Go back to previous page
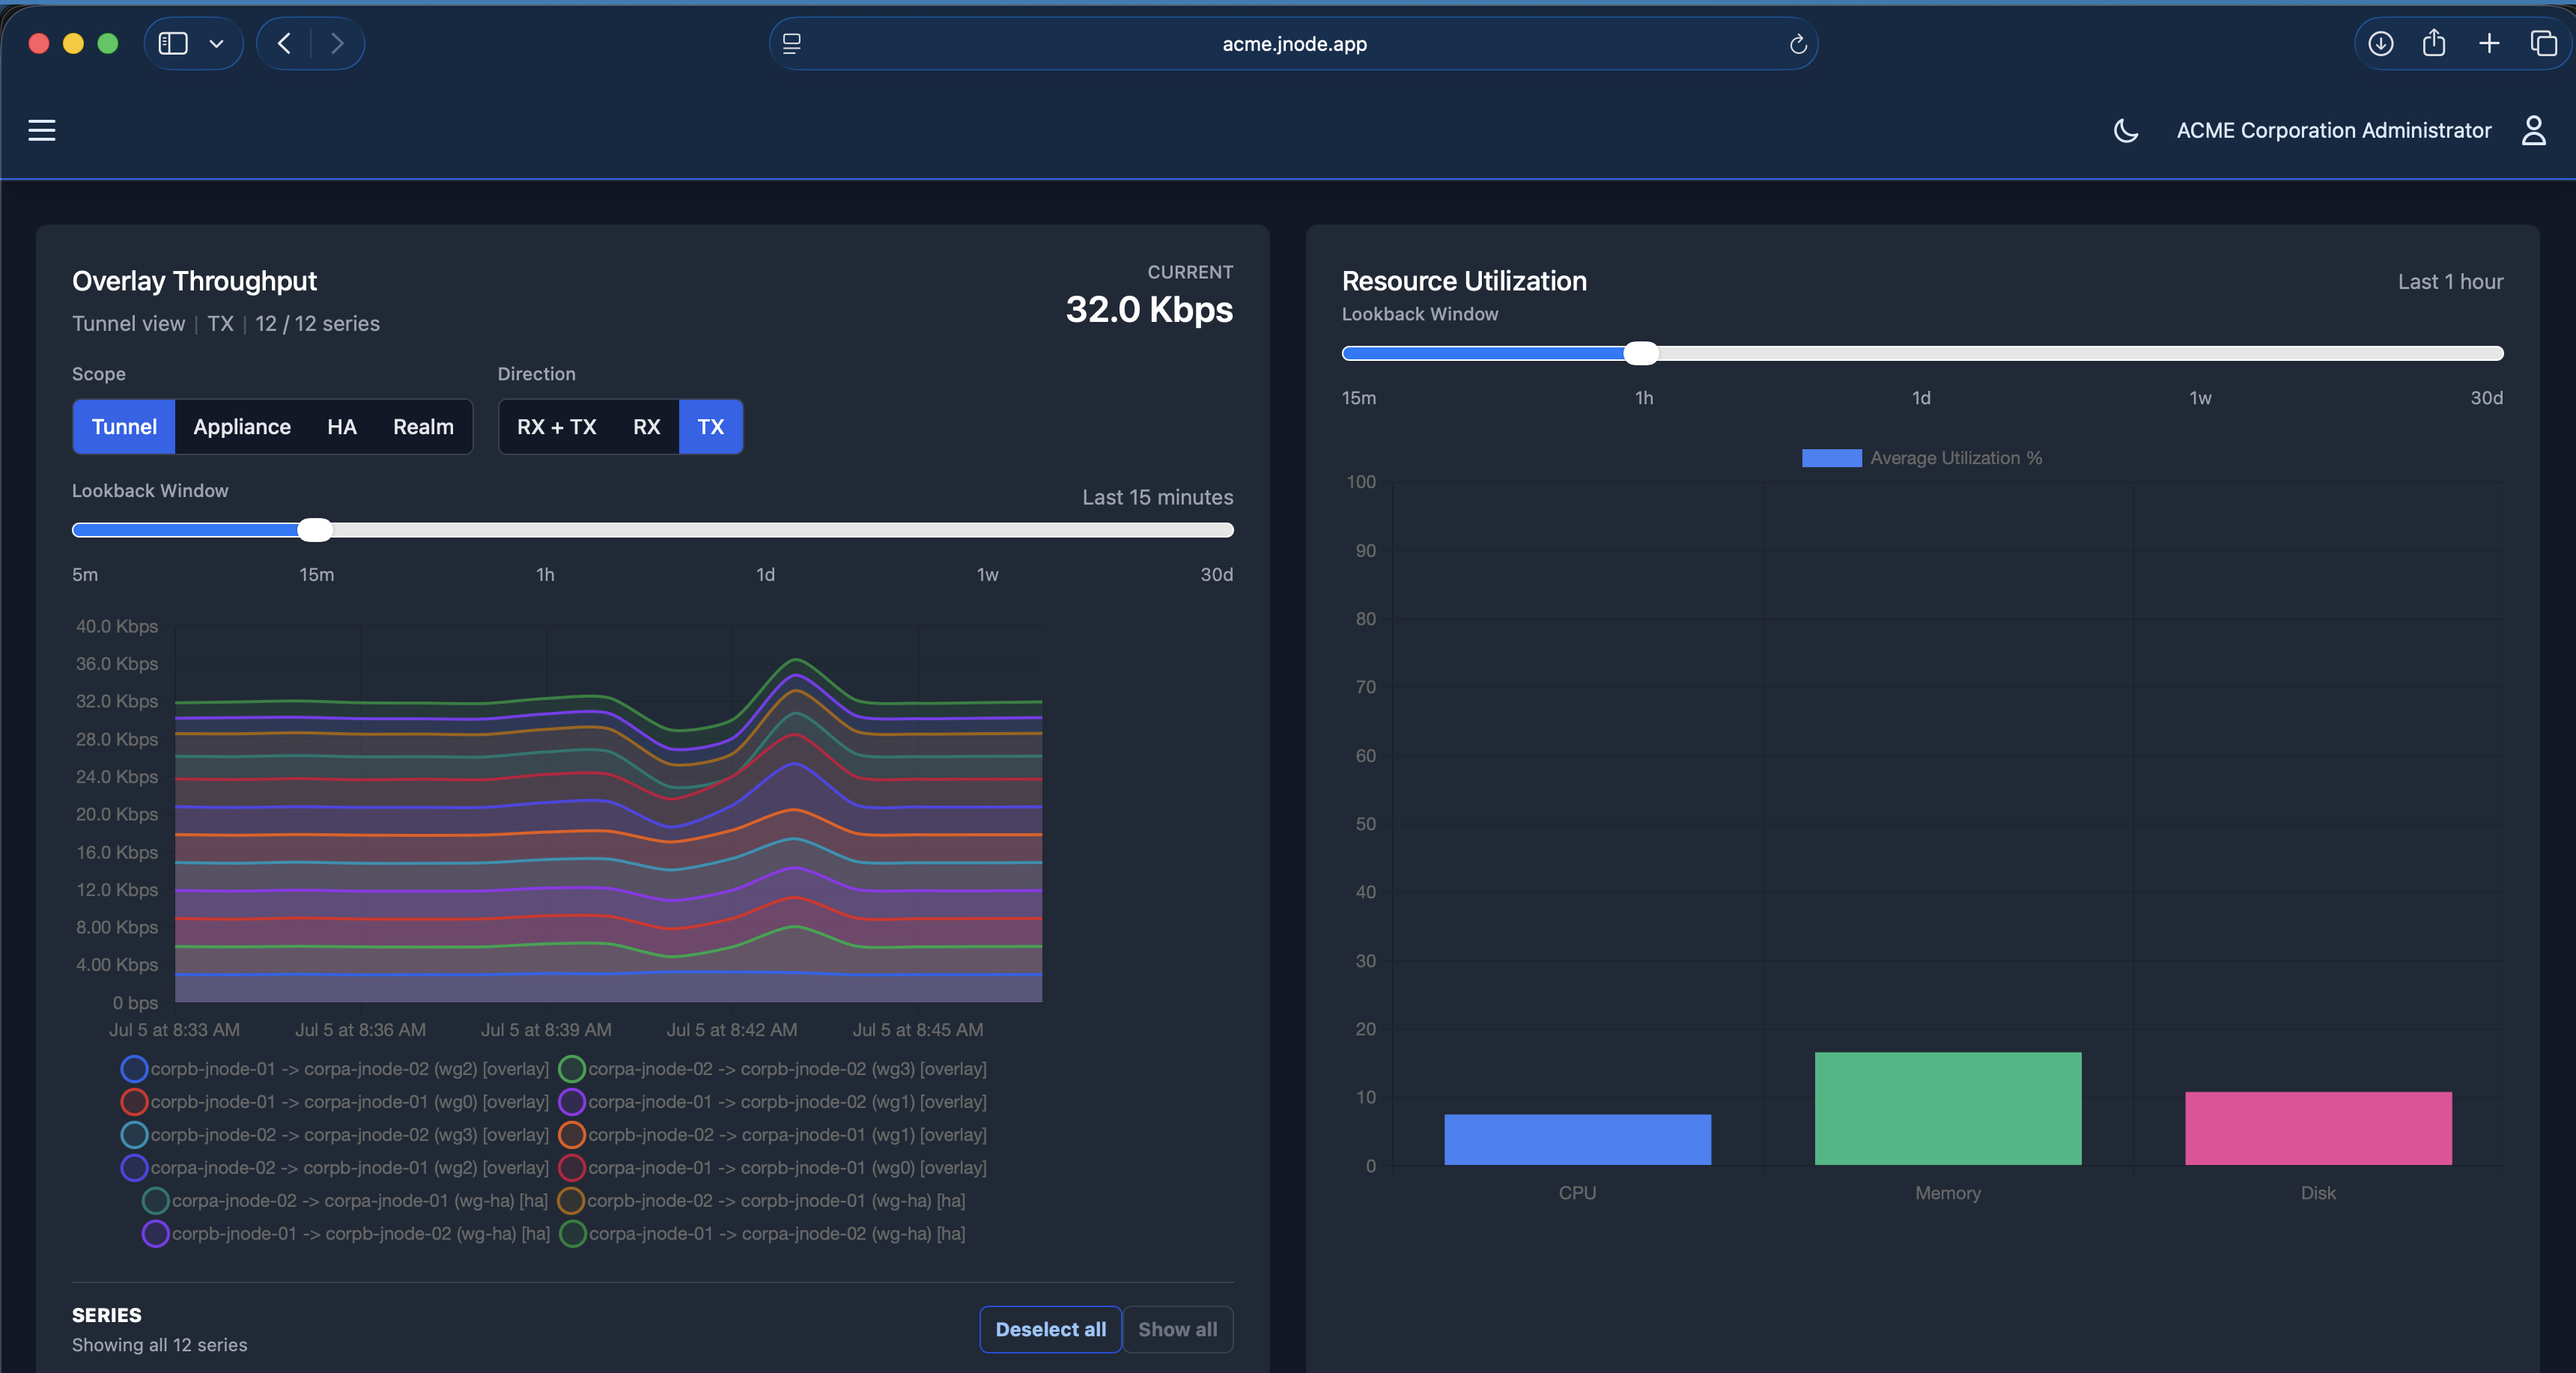Viewport: 2576px width, 1373px height. pyautogui.click(x=284, y=43)
